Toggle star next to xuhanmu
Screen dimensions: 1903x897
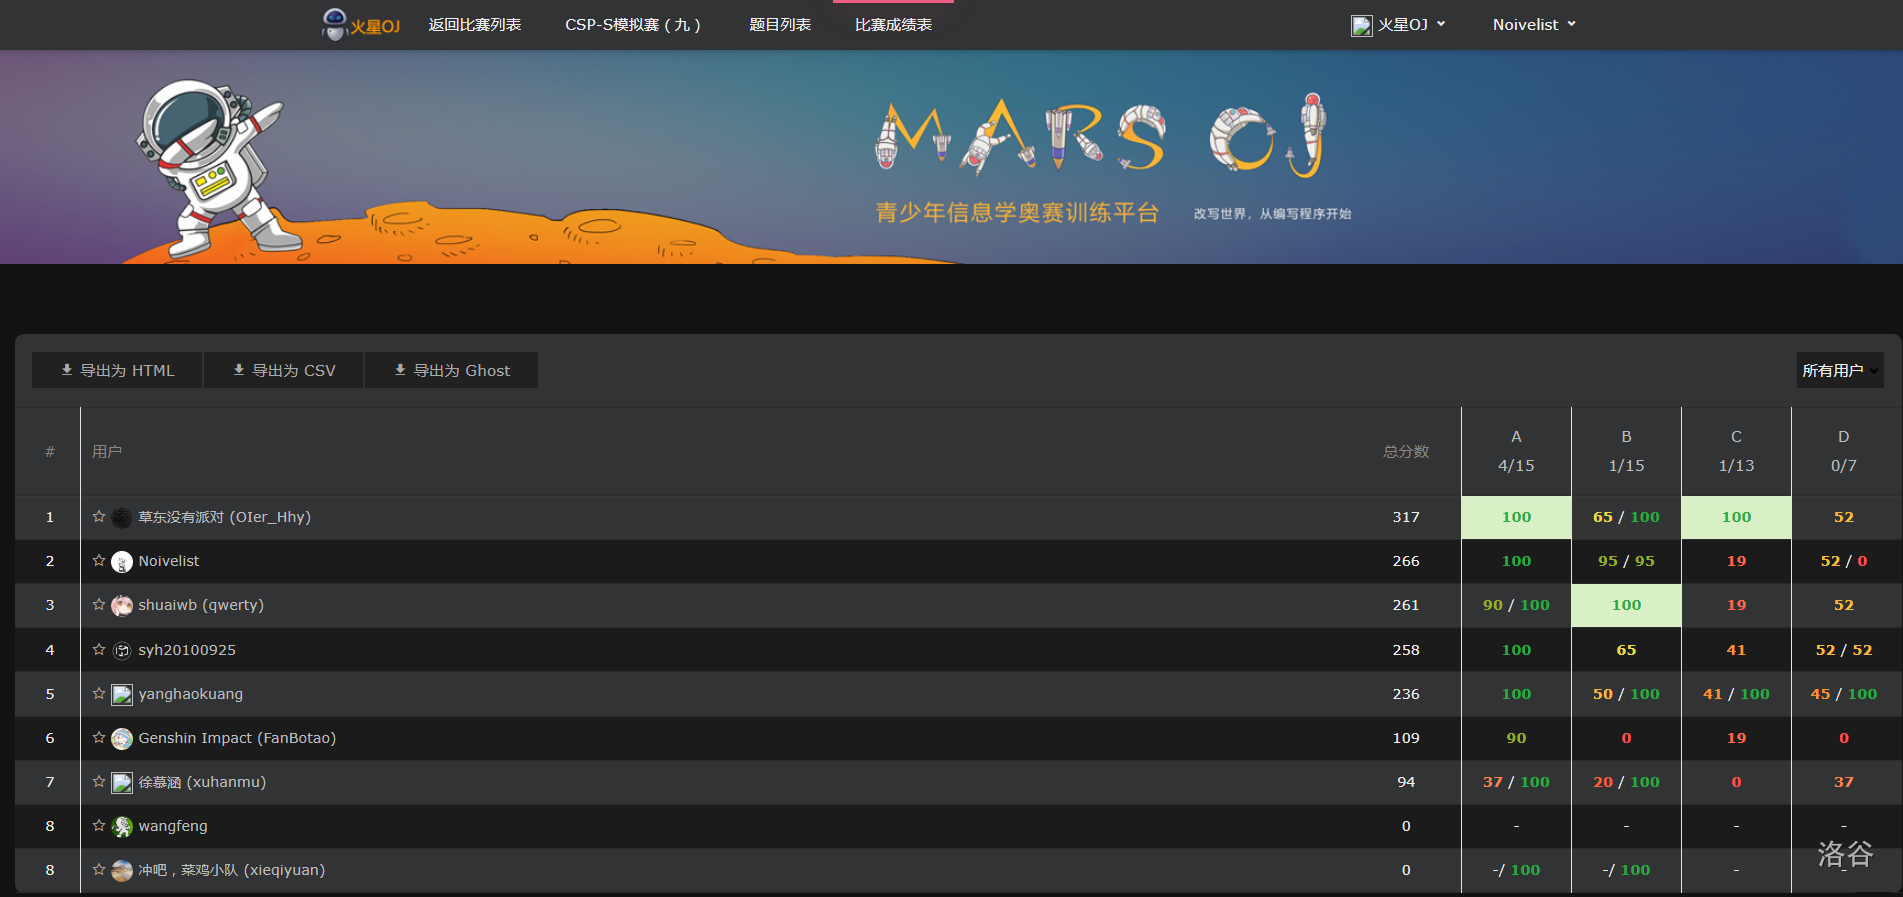(99, 781)
